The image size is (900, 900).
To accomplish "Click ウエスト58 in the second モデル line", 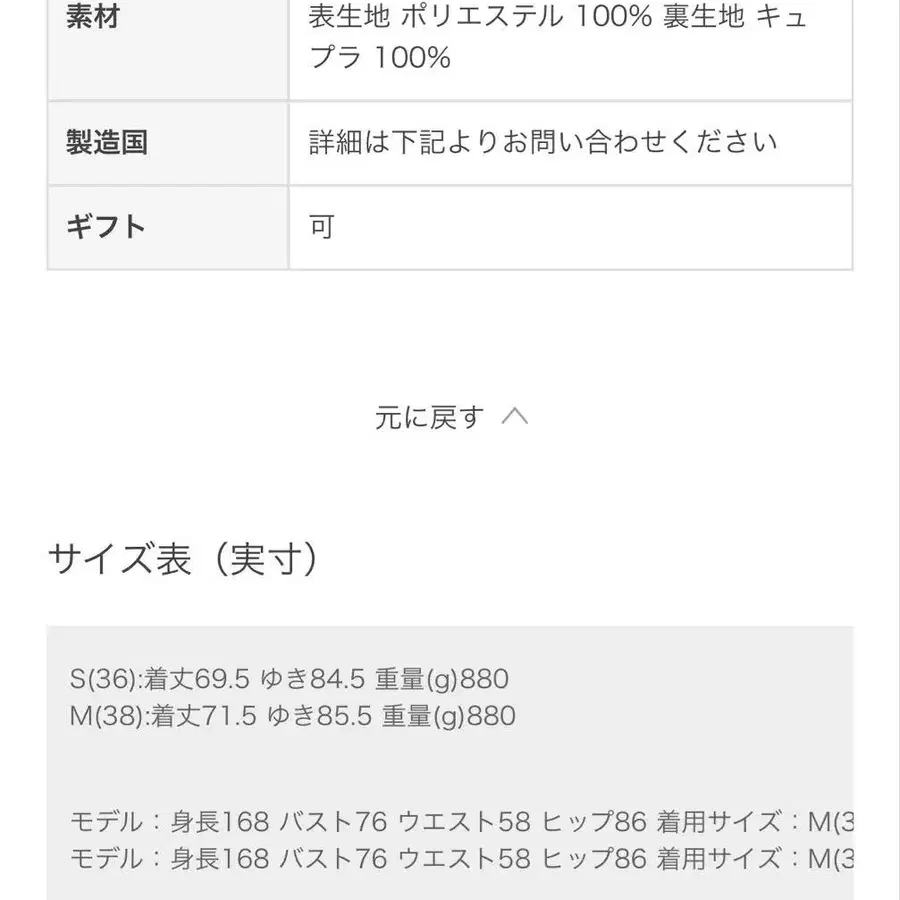I will pos(464,858).
